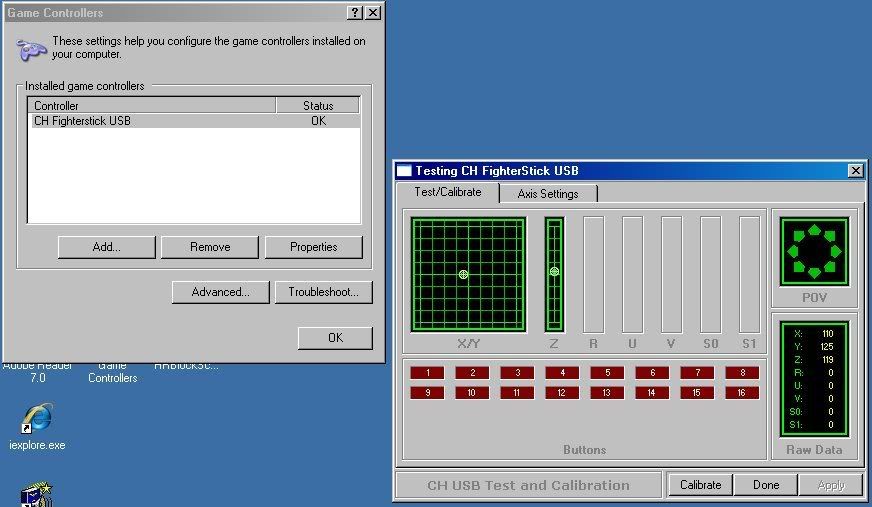The image size is (872, 507).
Task: Click the X/Y axis crosshair grid
Action: [x=468, y=275]
